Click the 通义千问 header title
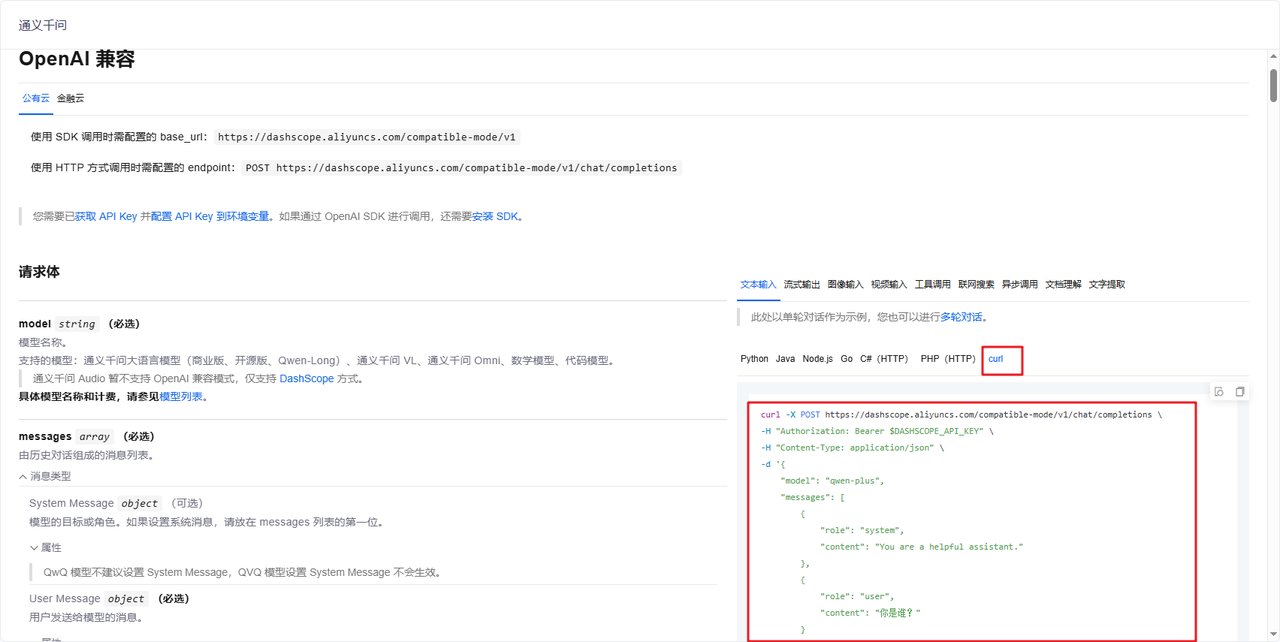 pyautogui.click(x=43, y=25)
